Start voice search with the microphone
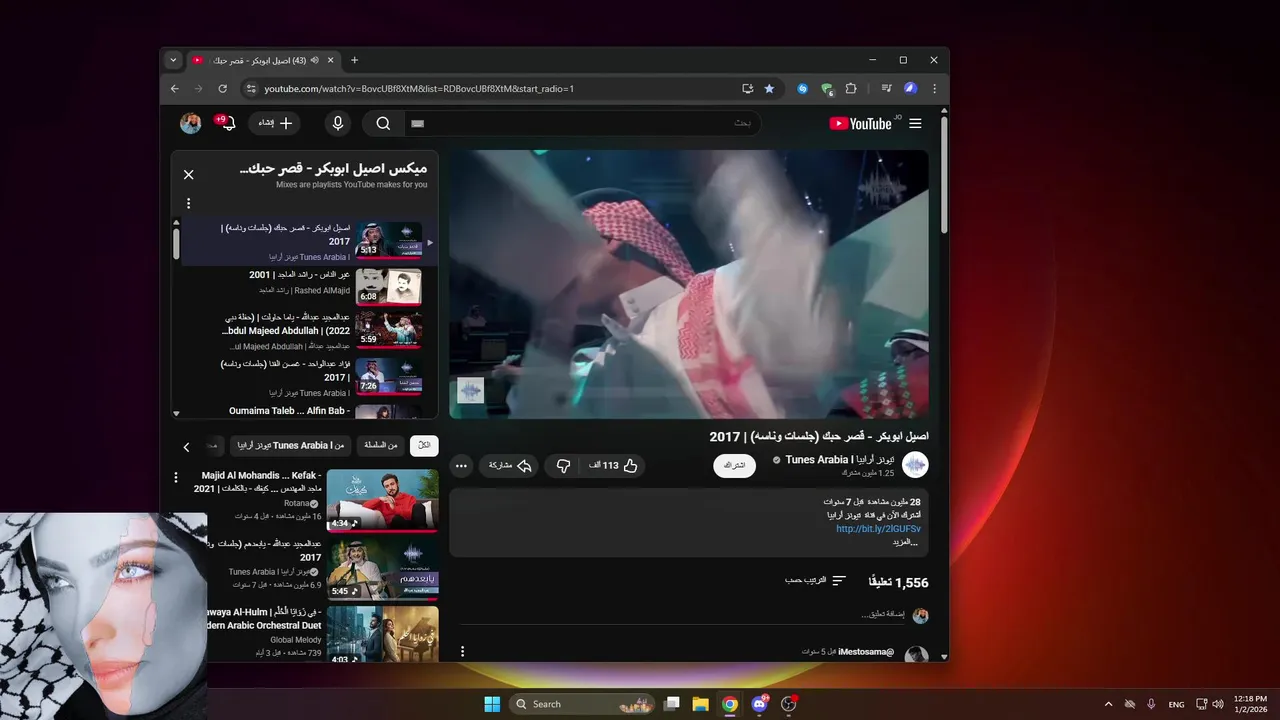The image size is (1280, 720). 338,123
